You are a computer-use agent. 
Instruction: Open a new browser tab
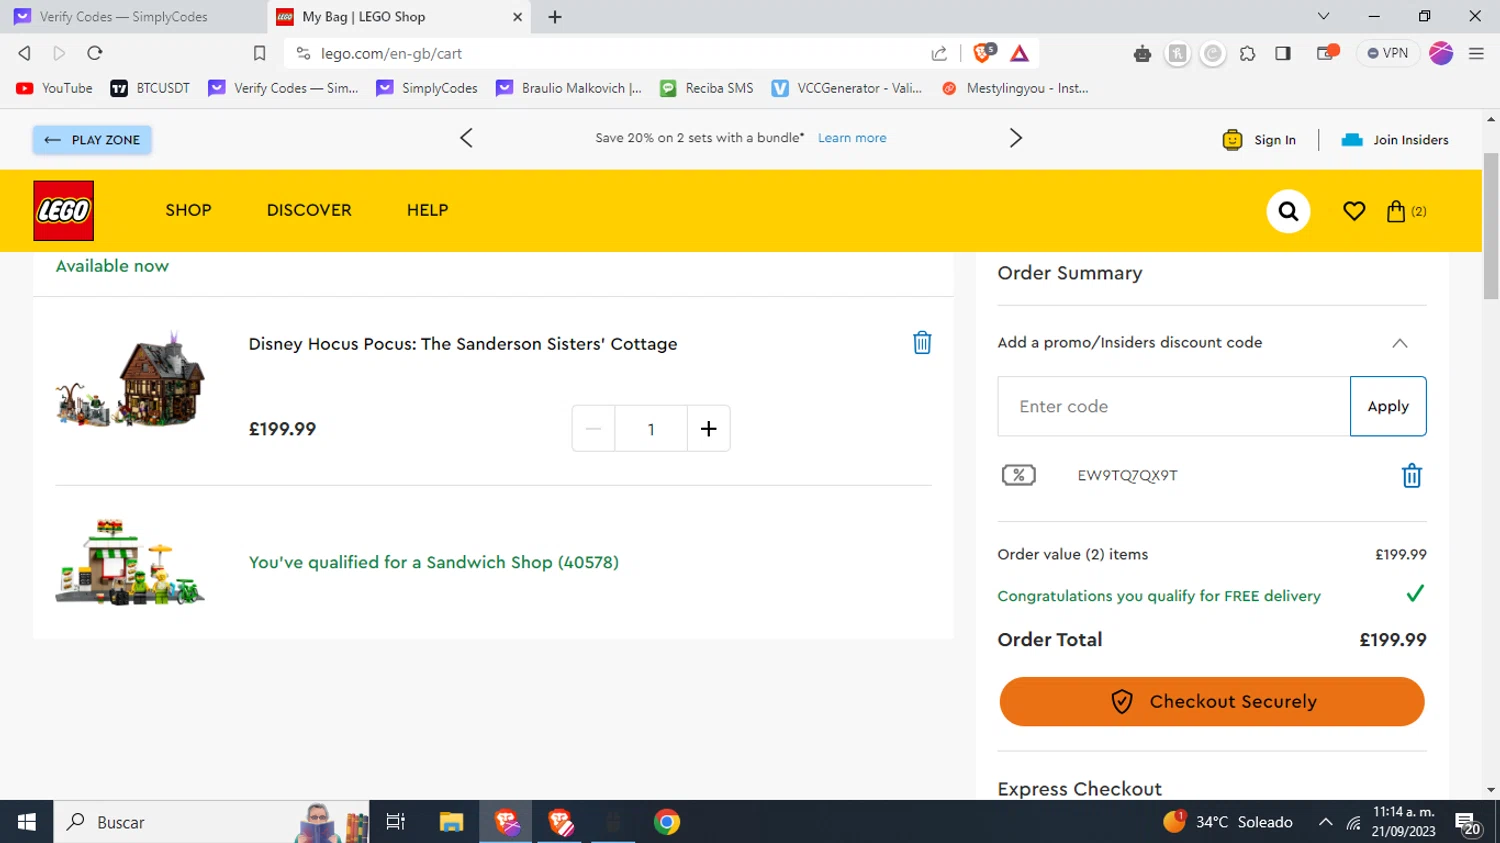pyautogui.click(x=555, y=17)
